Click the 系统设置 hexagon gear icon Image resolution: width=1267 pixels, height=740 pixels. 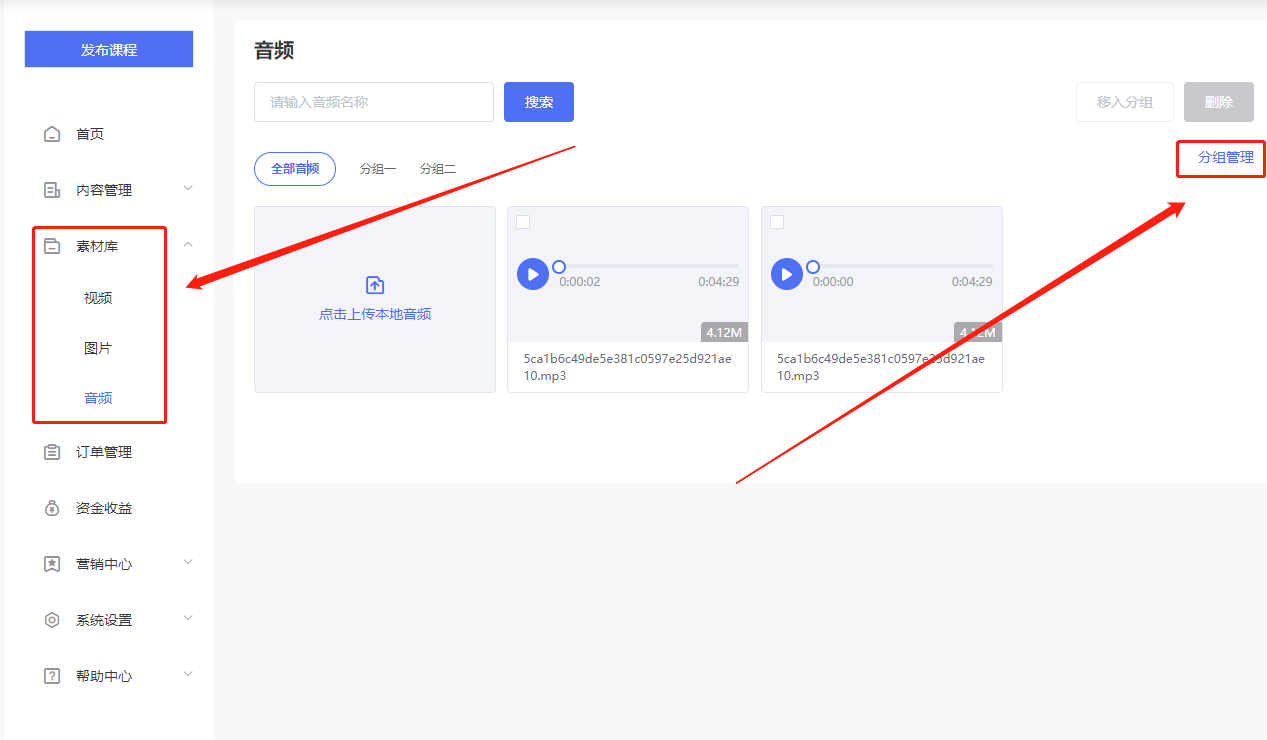click(x=52, y=620)
